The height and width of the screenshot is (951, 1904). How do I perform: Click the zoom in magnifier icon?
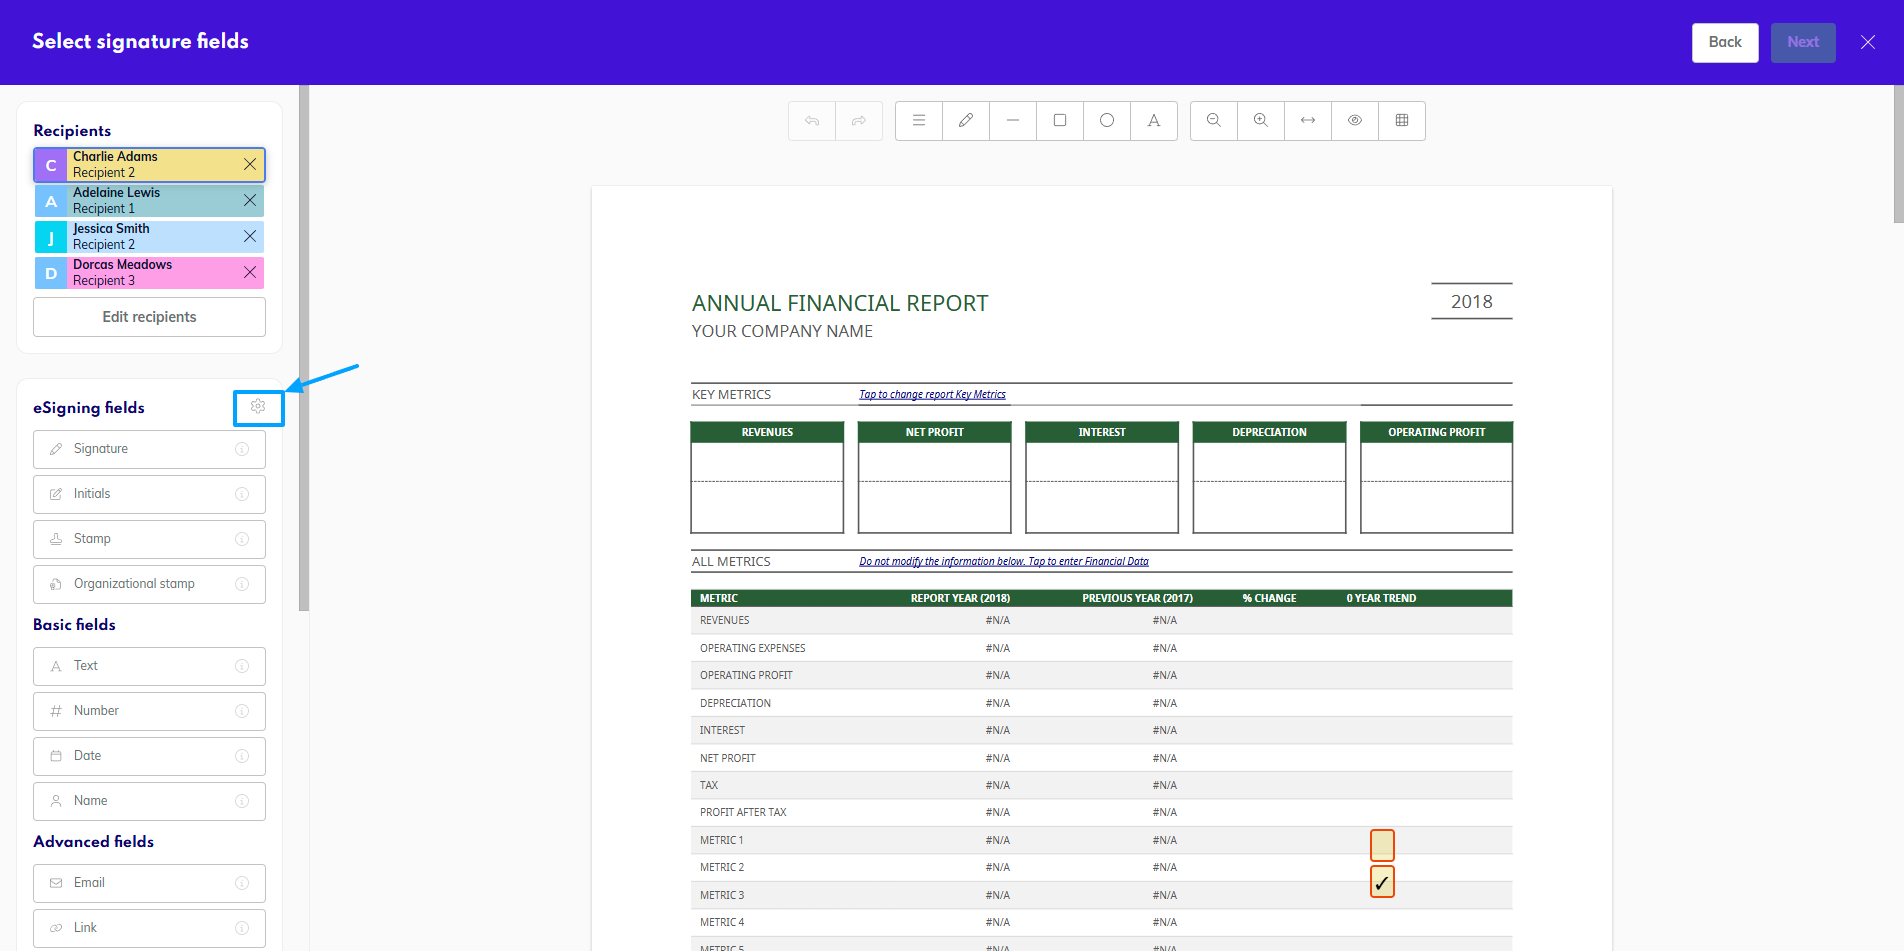[1261, 121]
